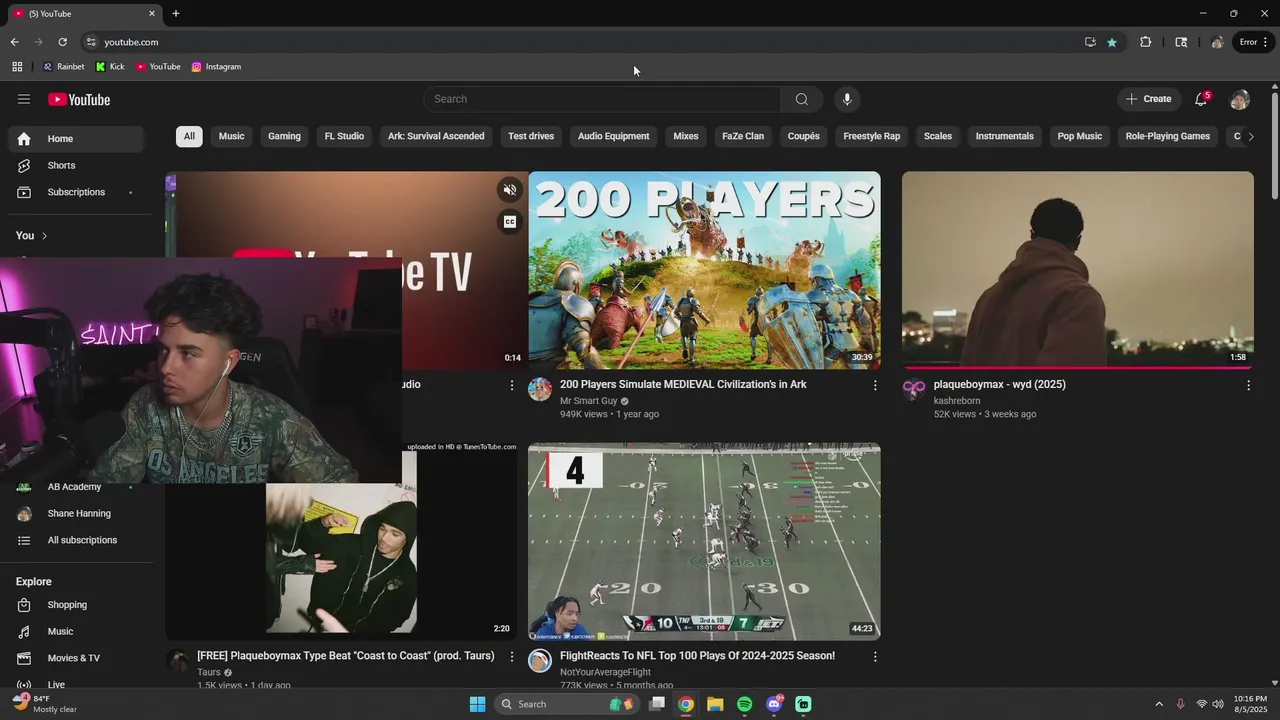The height and width of the screenshot is (720, 1280).
Task: Go back in browser
Action: (14, 42)
